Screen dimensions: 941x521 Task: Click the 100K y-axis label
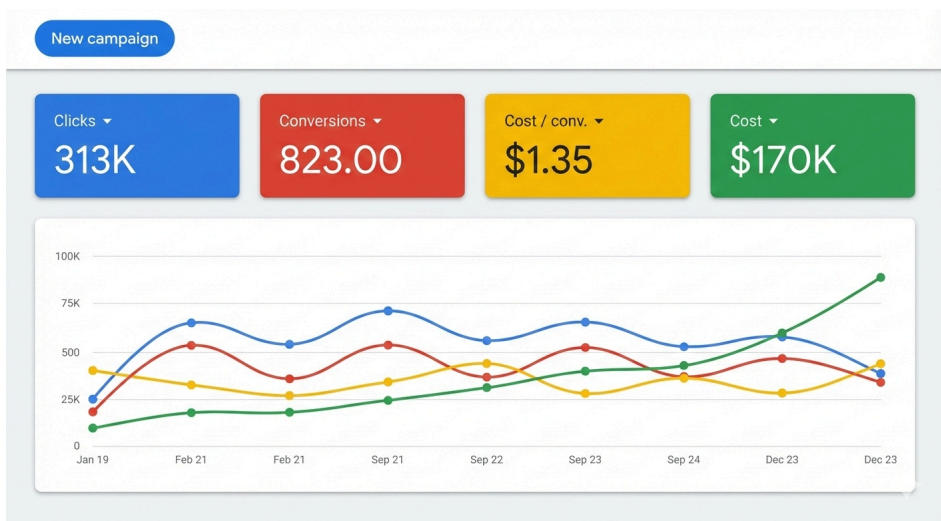coord(68,256)
